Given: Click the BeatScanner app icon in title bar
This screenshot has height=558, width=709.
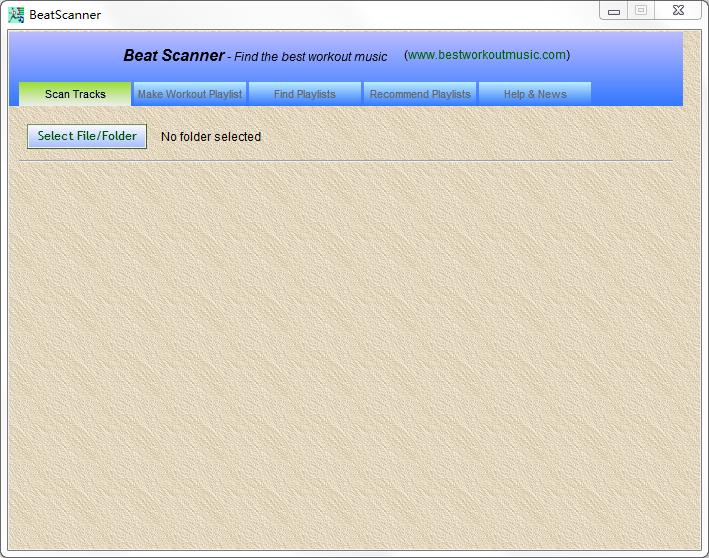Looking at the screenshot, I should coord(16,15).
